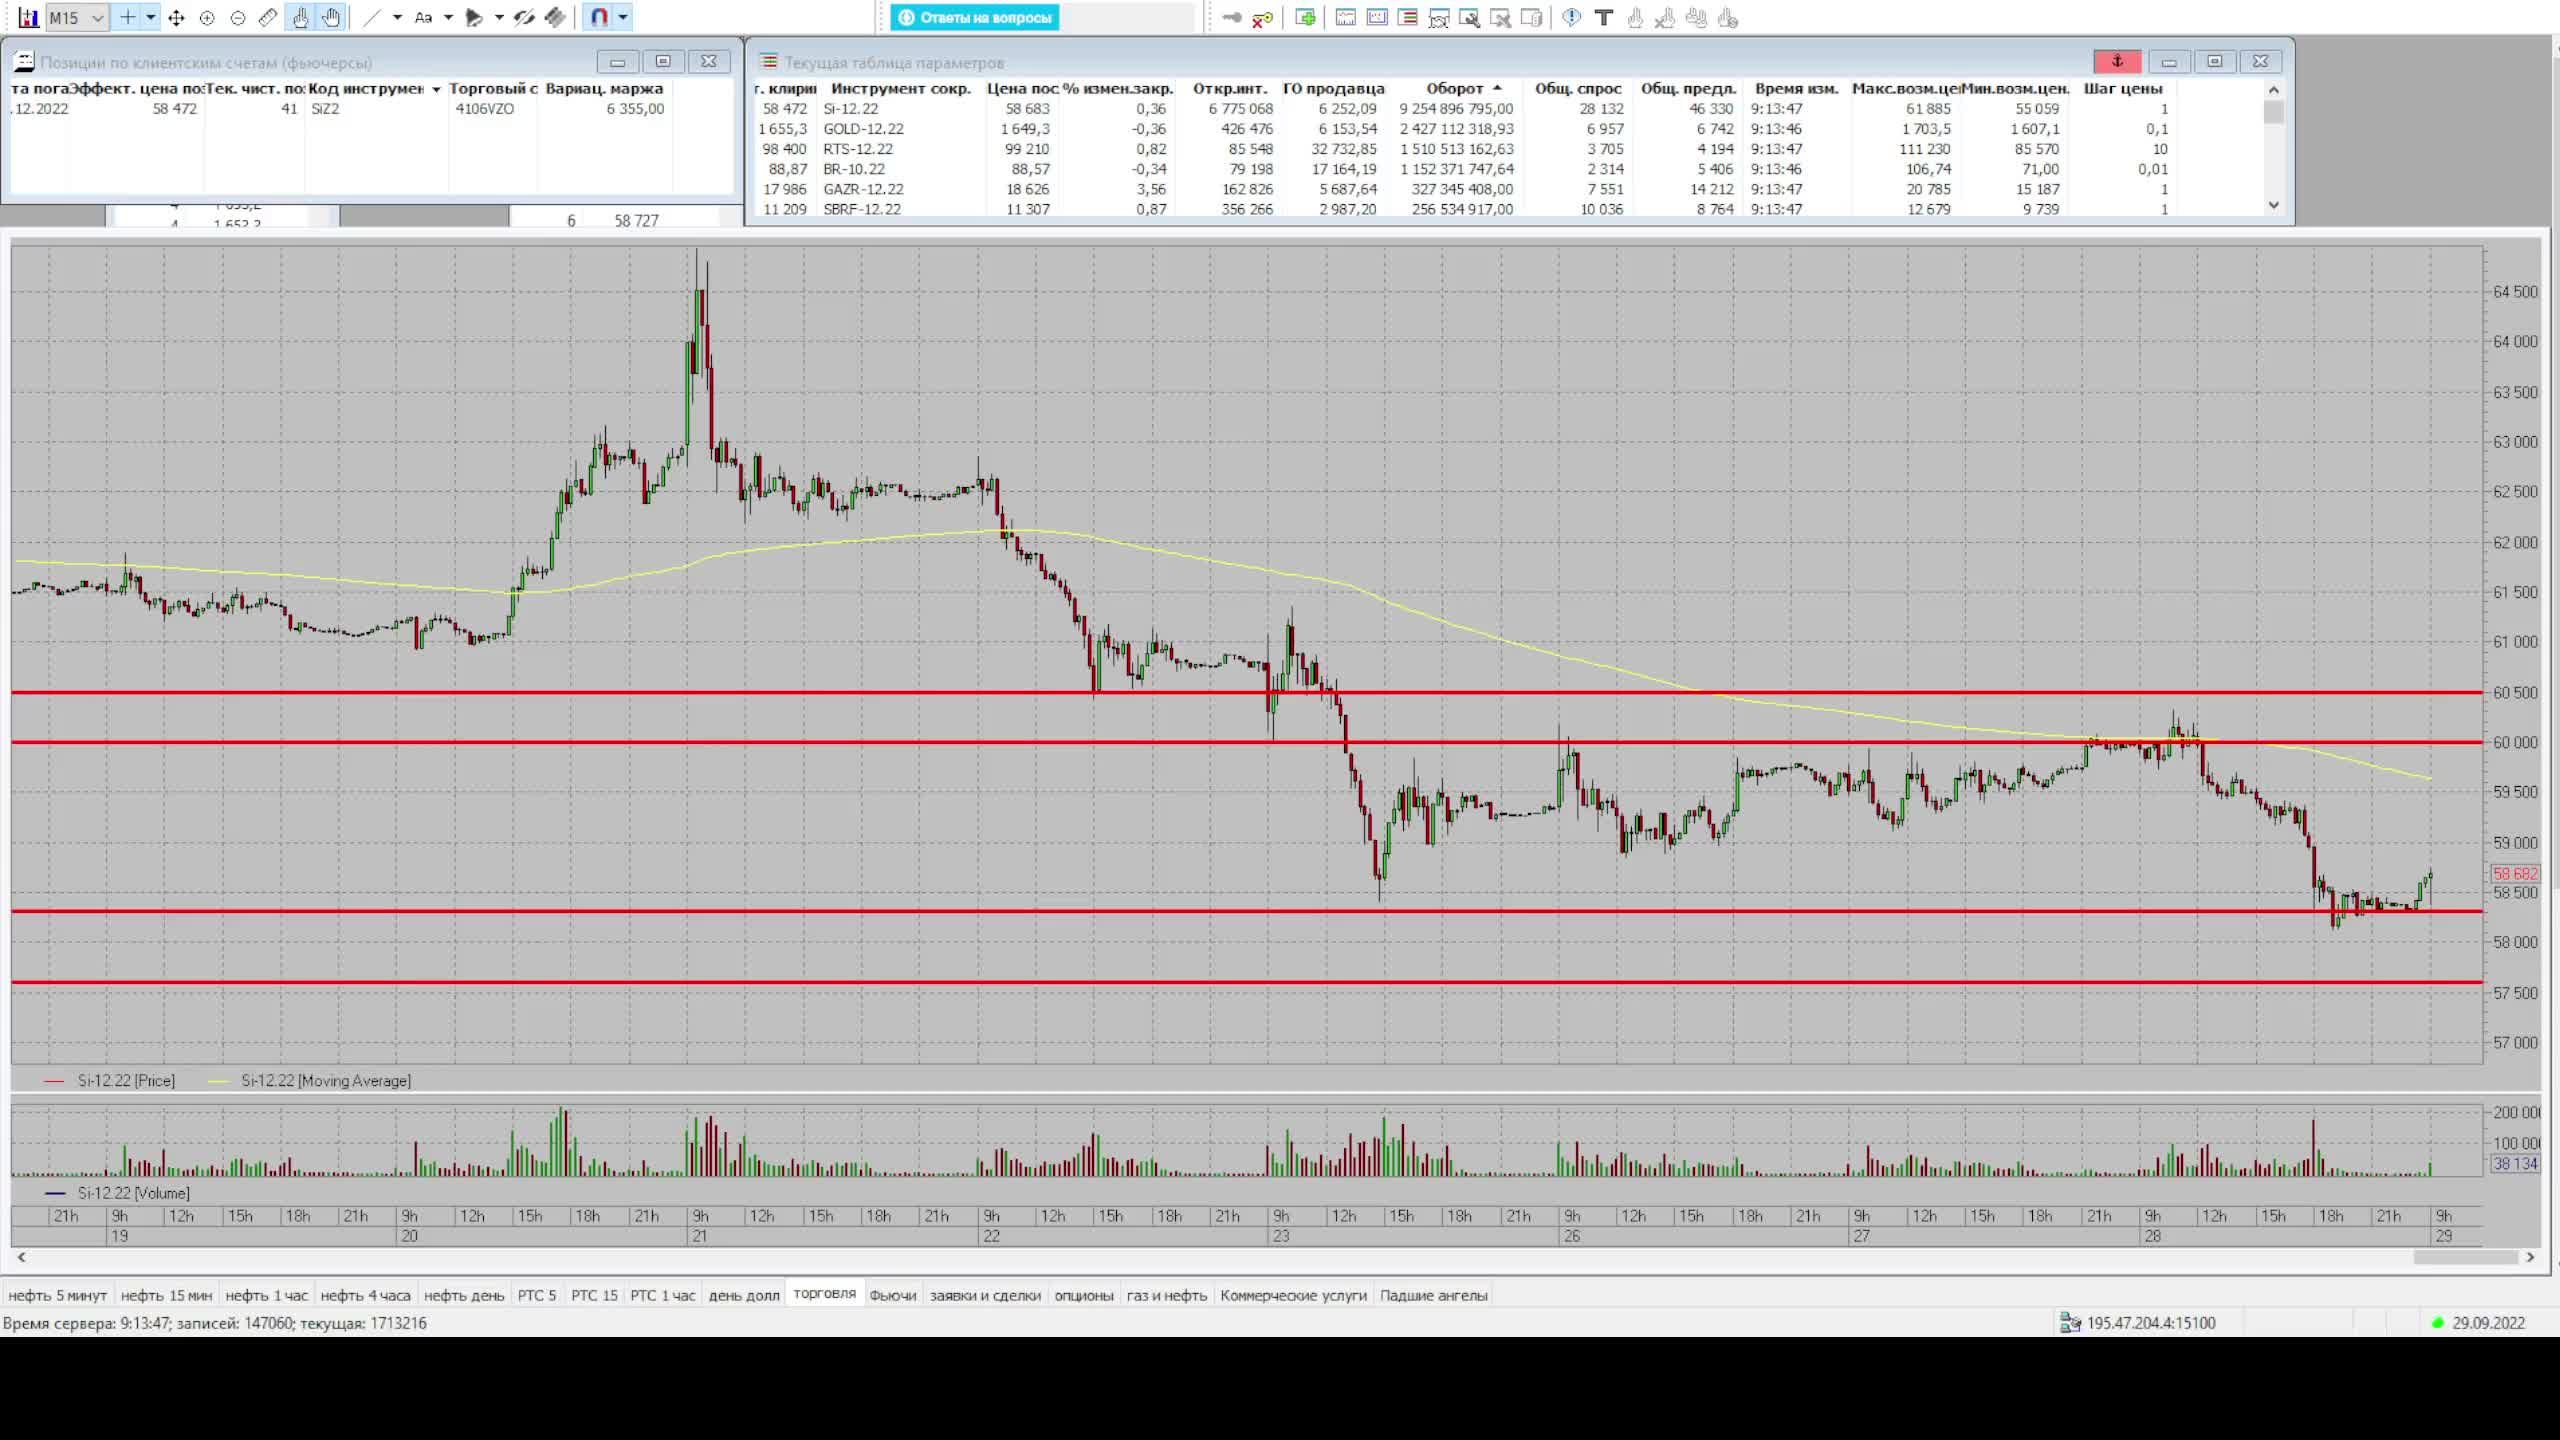
Task: Expand the Aa text tool dropdown arrow
Action: tap(448, 18)
